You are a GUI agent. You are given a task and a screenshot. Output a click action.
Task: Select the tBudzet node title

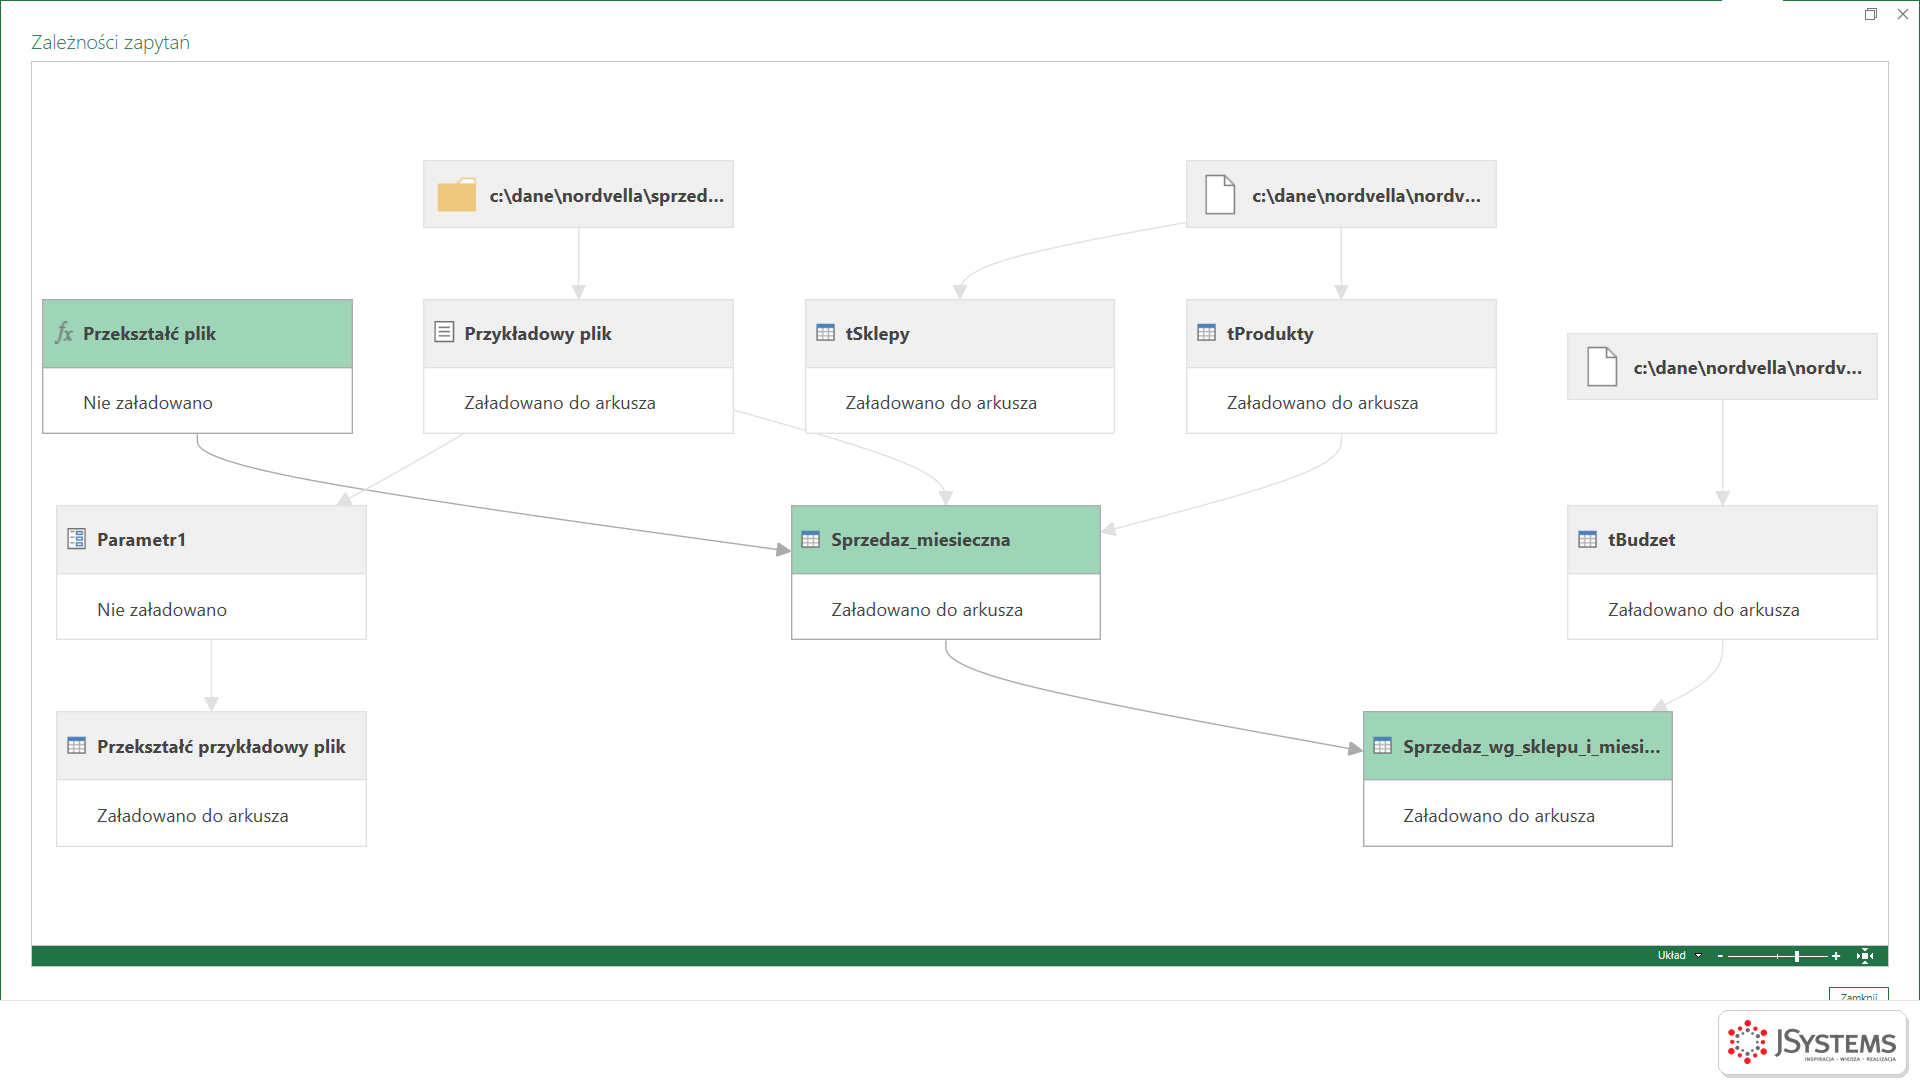pos(1641,540)
